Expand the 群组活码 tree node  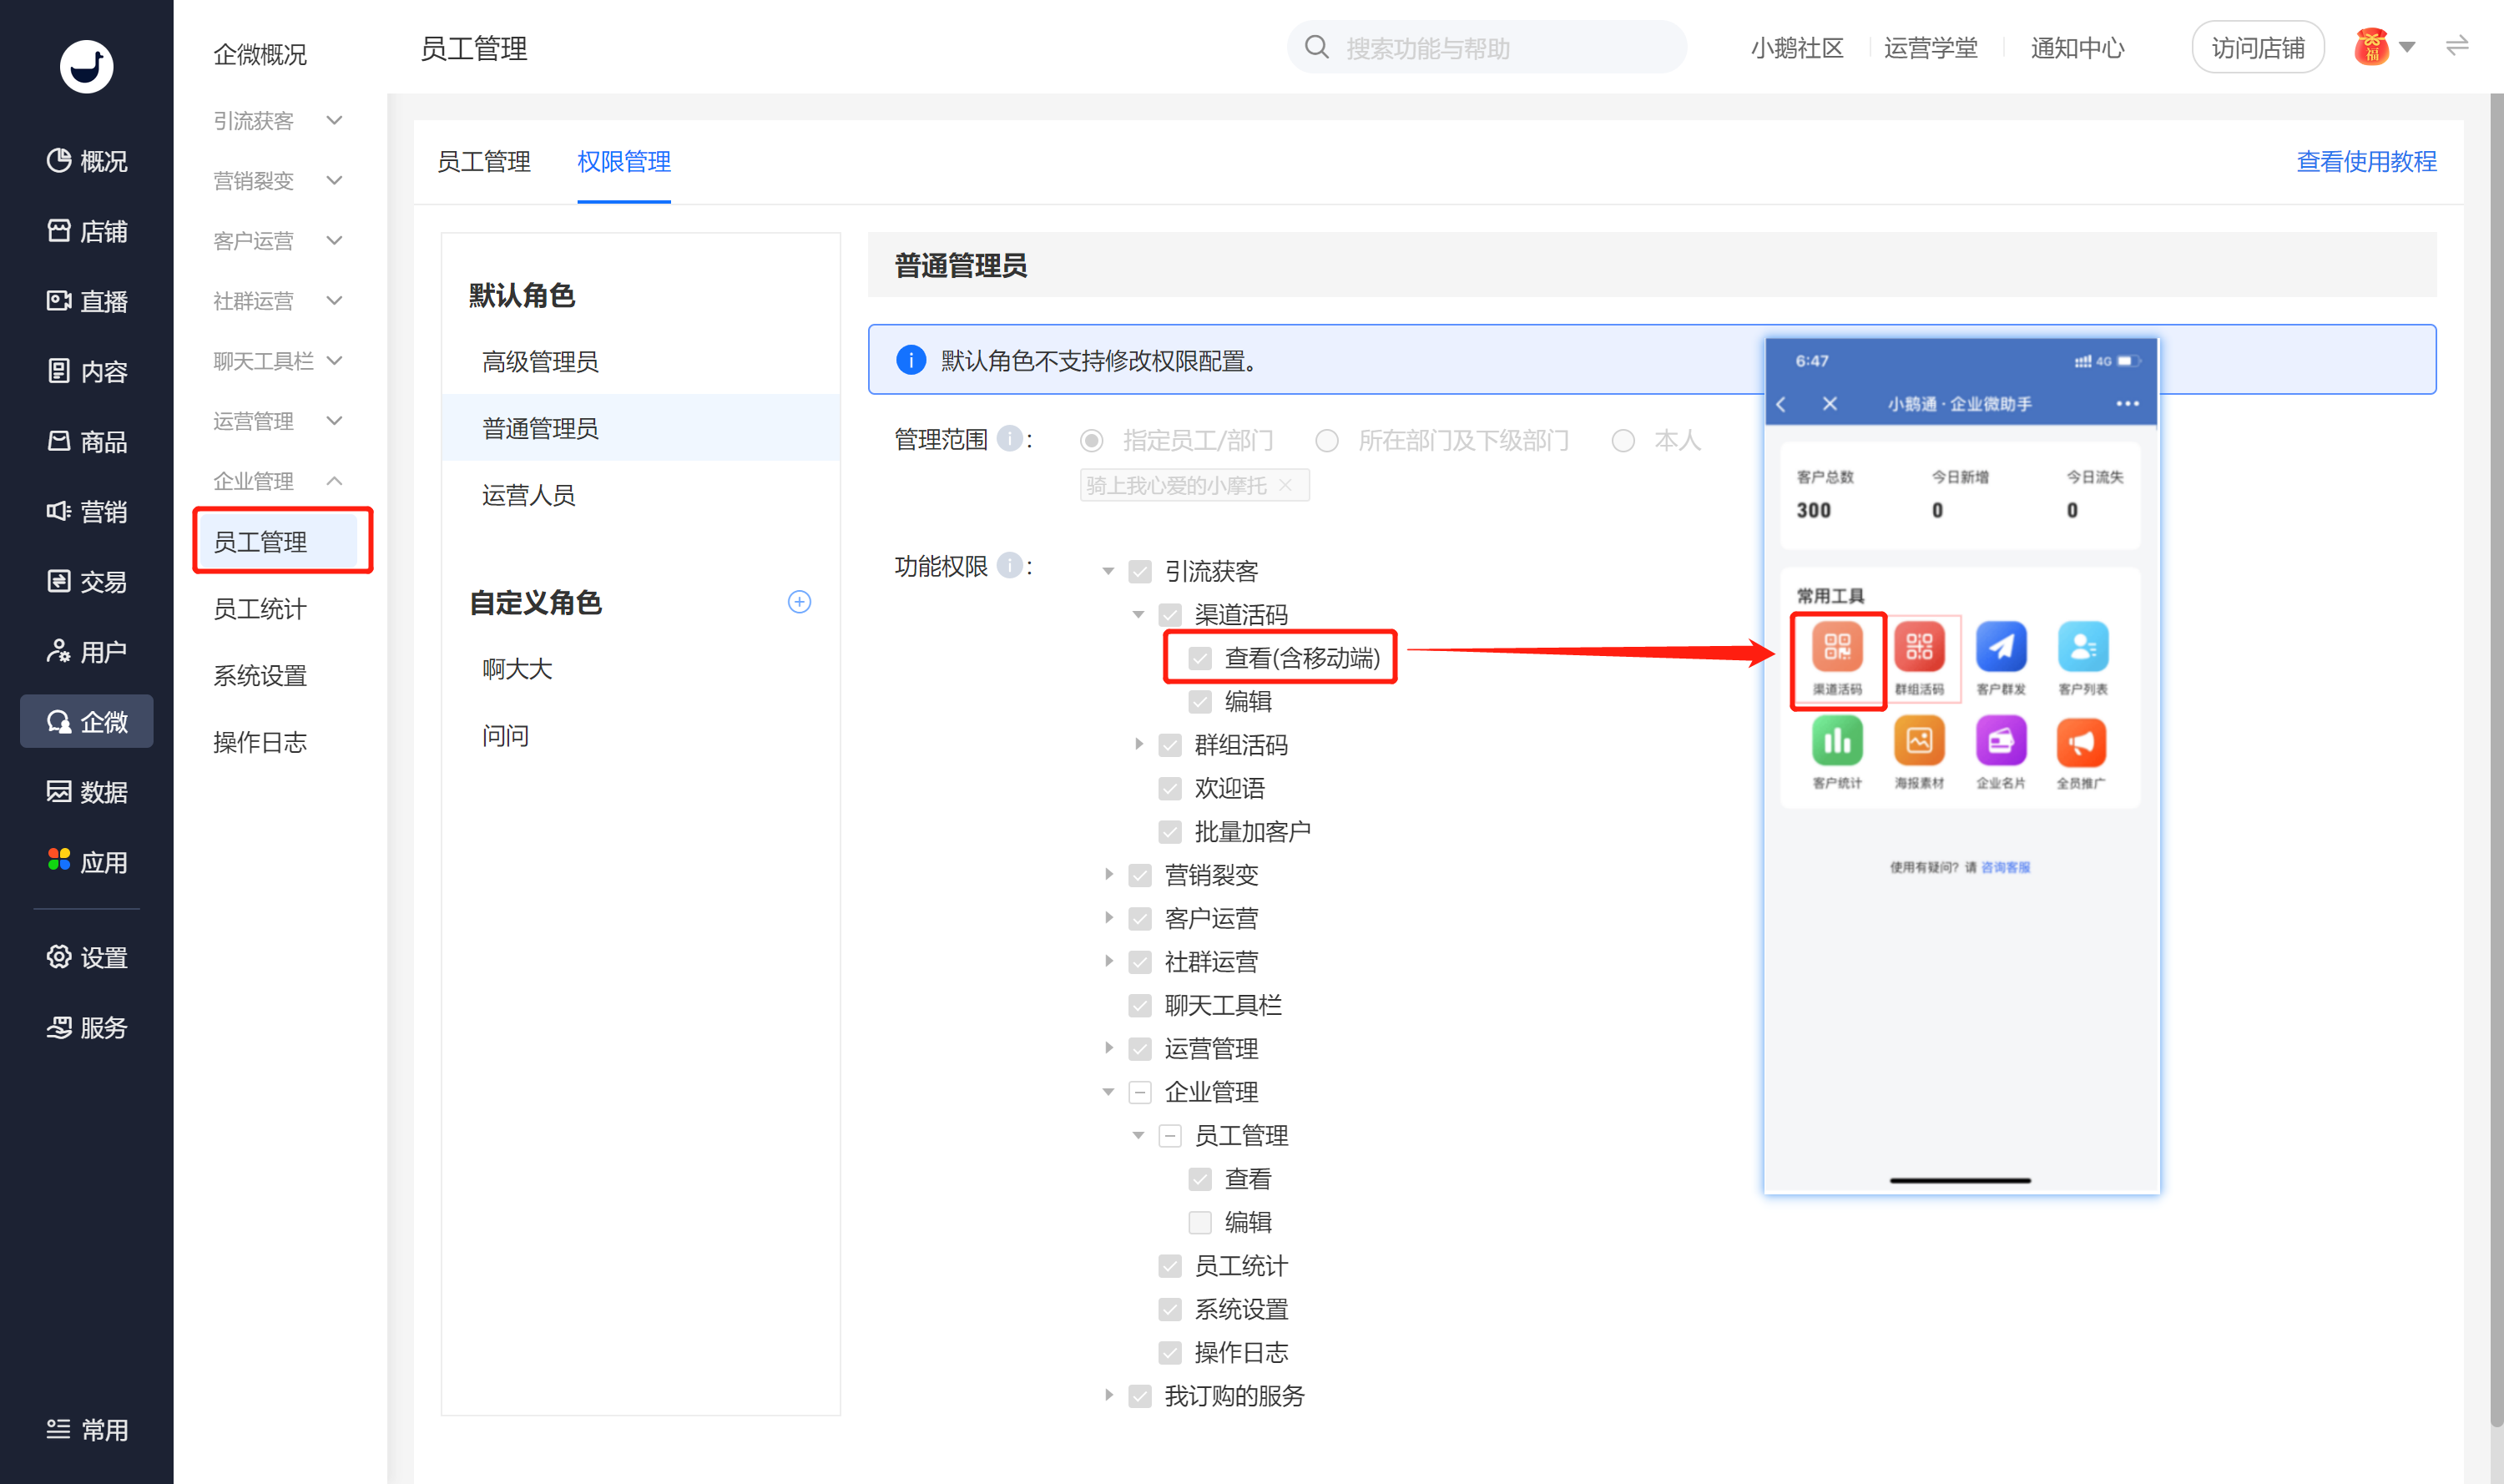coord(1138,744)
